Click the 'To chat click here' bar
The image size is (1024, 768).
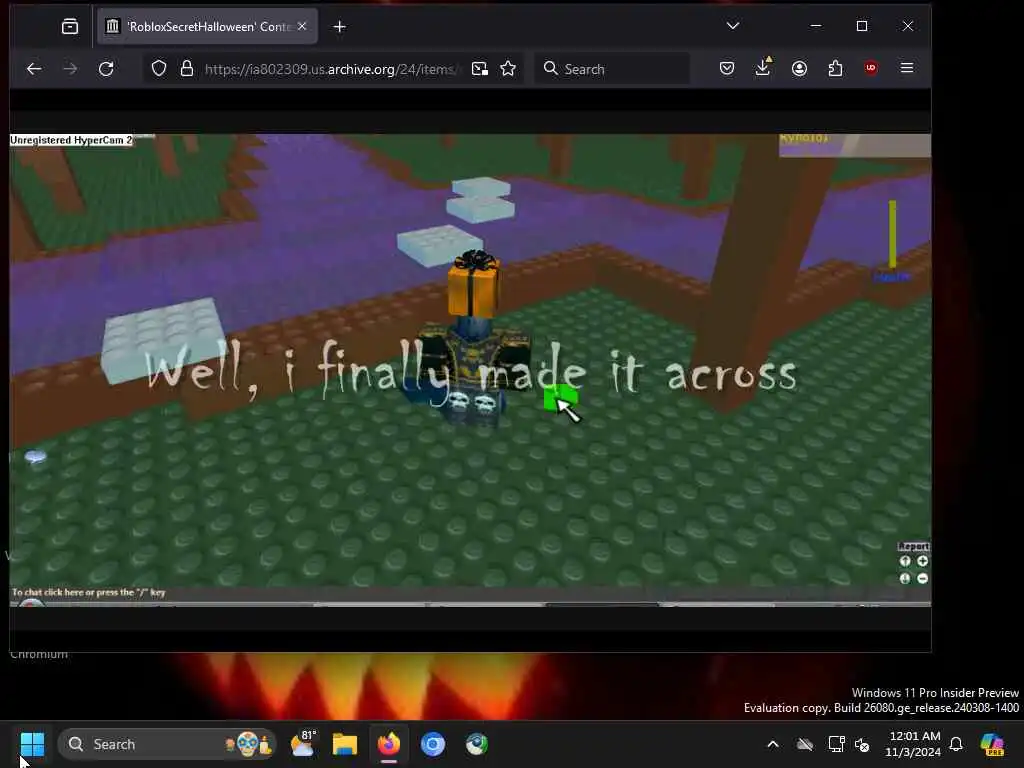point(88,592)
